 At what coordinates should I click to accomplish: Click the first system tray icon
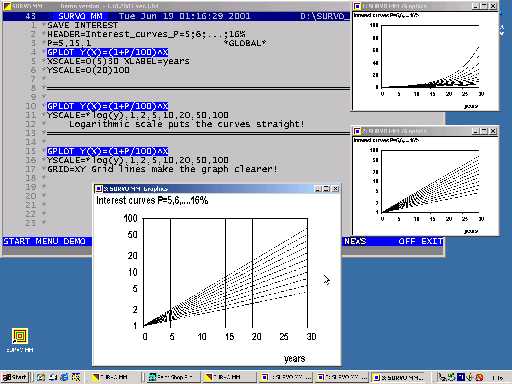442,377
